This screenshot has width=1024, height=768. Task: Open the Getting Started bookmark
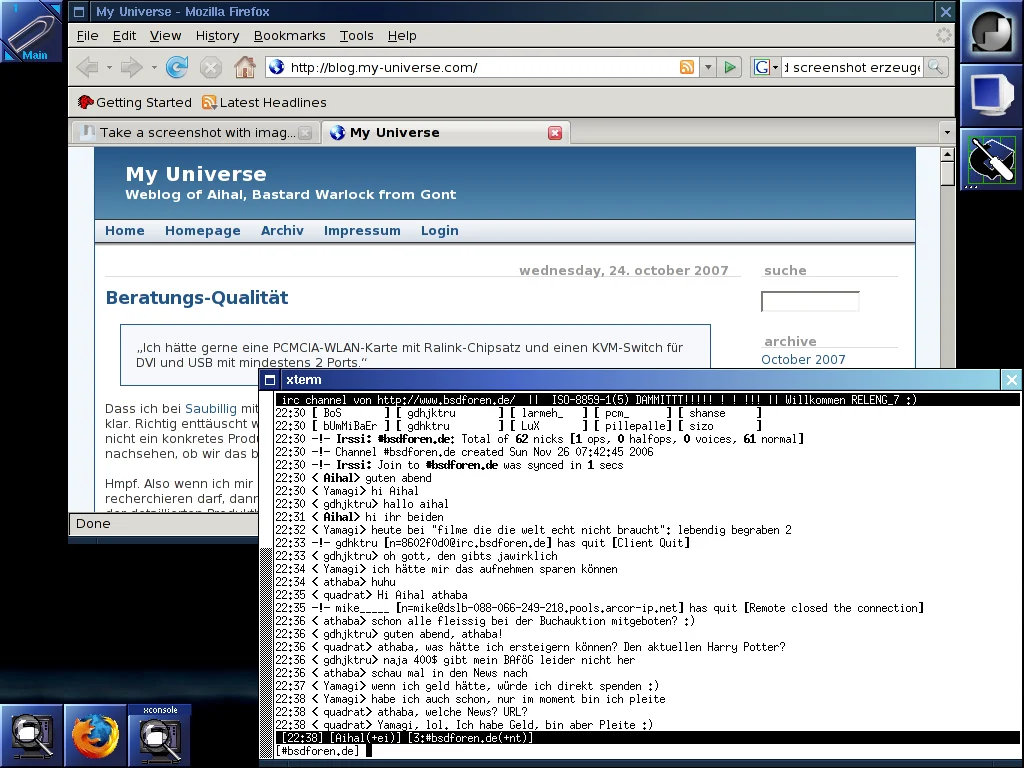[135, 103]
